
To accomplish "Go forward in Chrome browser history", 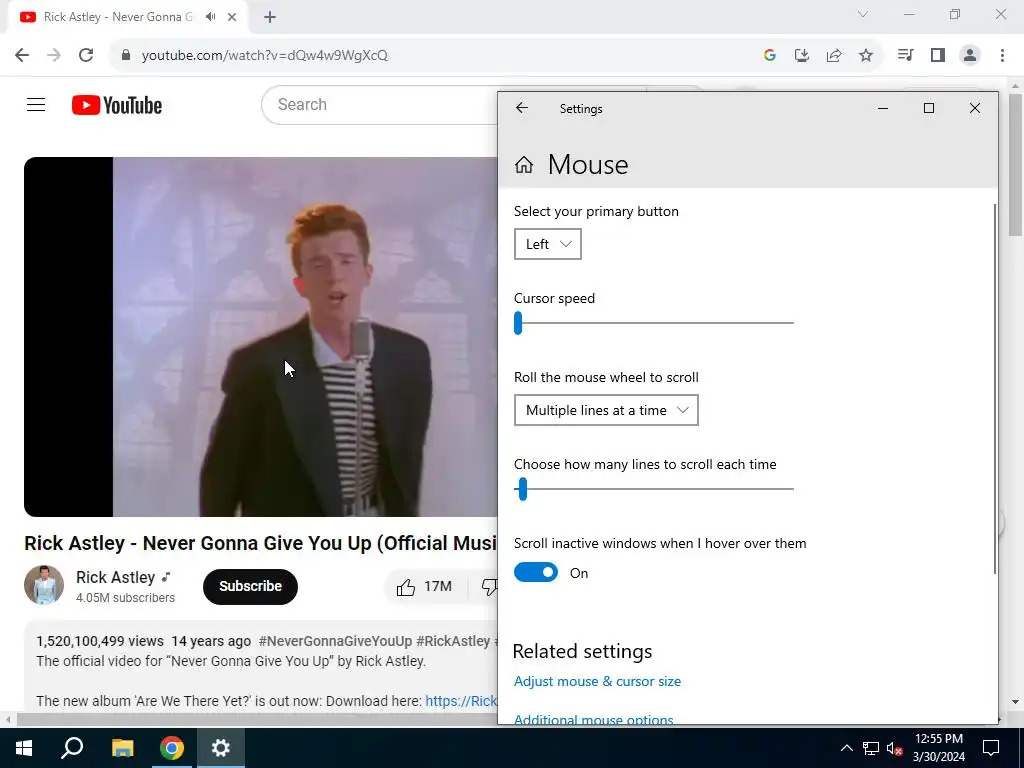I will tap(54, 56).
